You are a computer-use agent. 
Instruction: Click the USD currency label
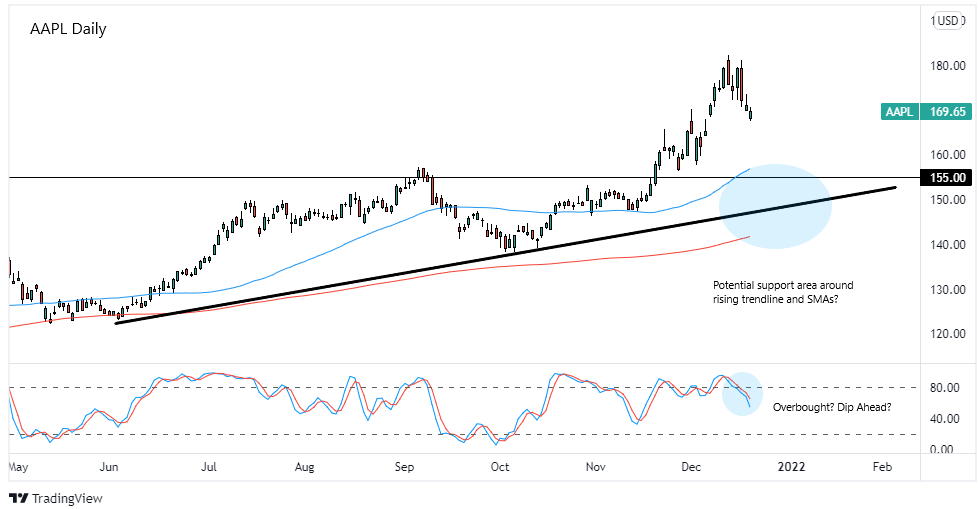click(x=948, y=21)
